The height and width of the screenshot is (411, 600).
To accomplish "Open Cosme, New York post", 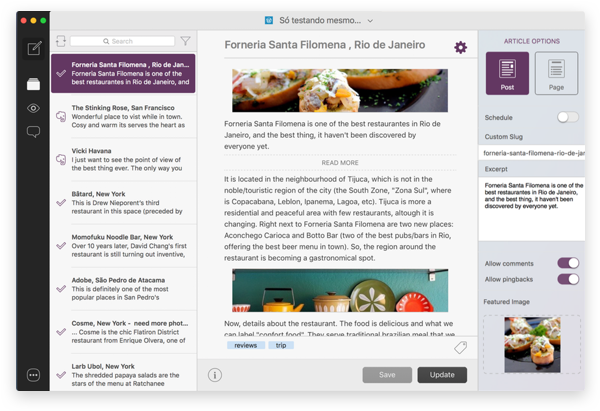I will tap(123, 332).
